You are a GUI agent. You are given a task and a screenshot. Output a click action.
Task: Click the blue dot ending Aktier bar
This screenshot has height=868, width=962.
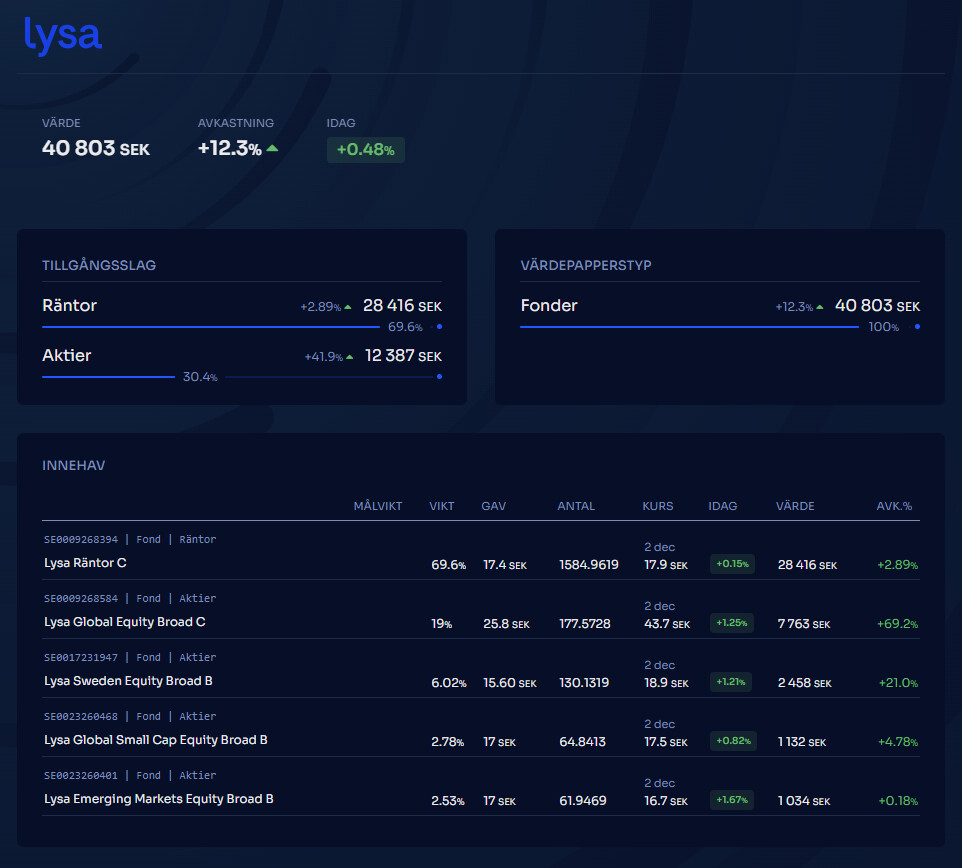(439, 377)
